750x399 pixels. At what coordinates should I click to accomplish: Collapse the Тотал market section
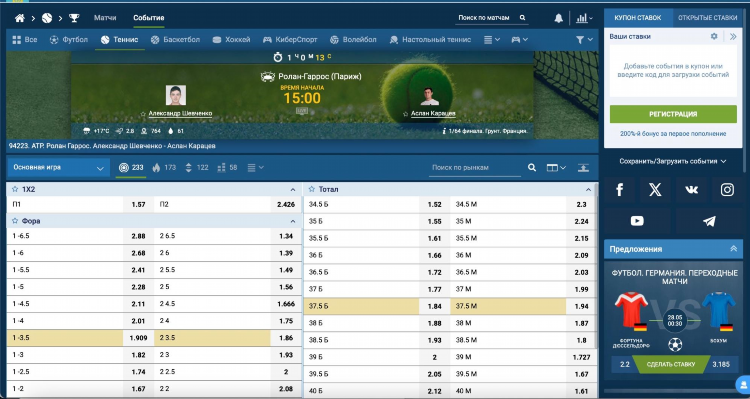588,190
